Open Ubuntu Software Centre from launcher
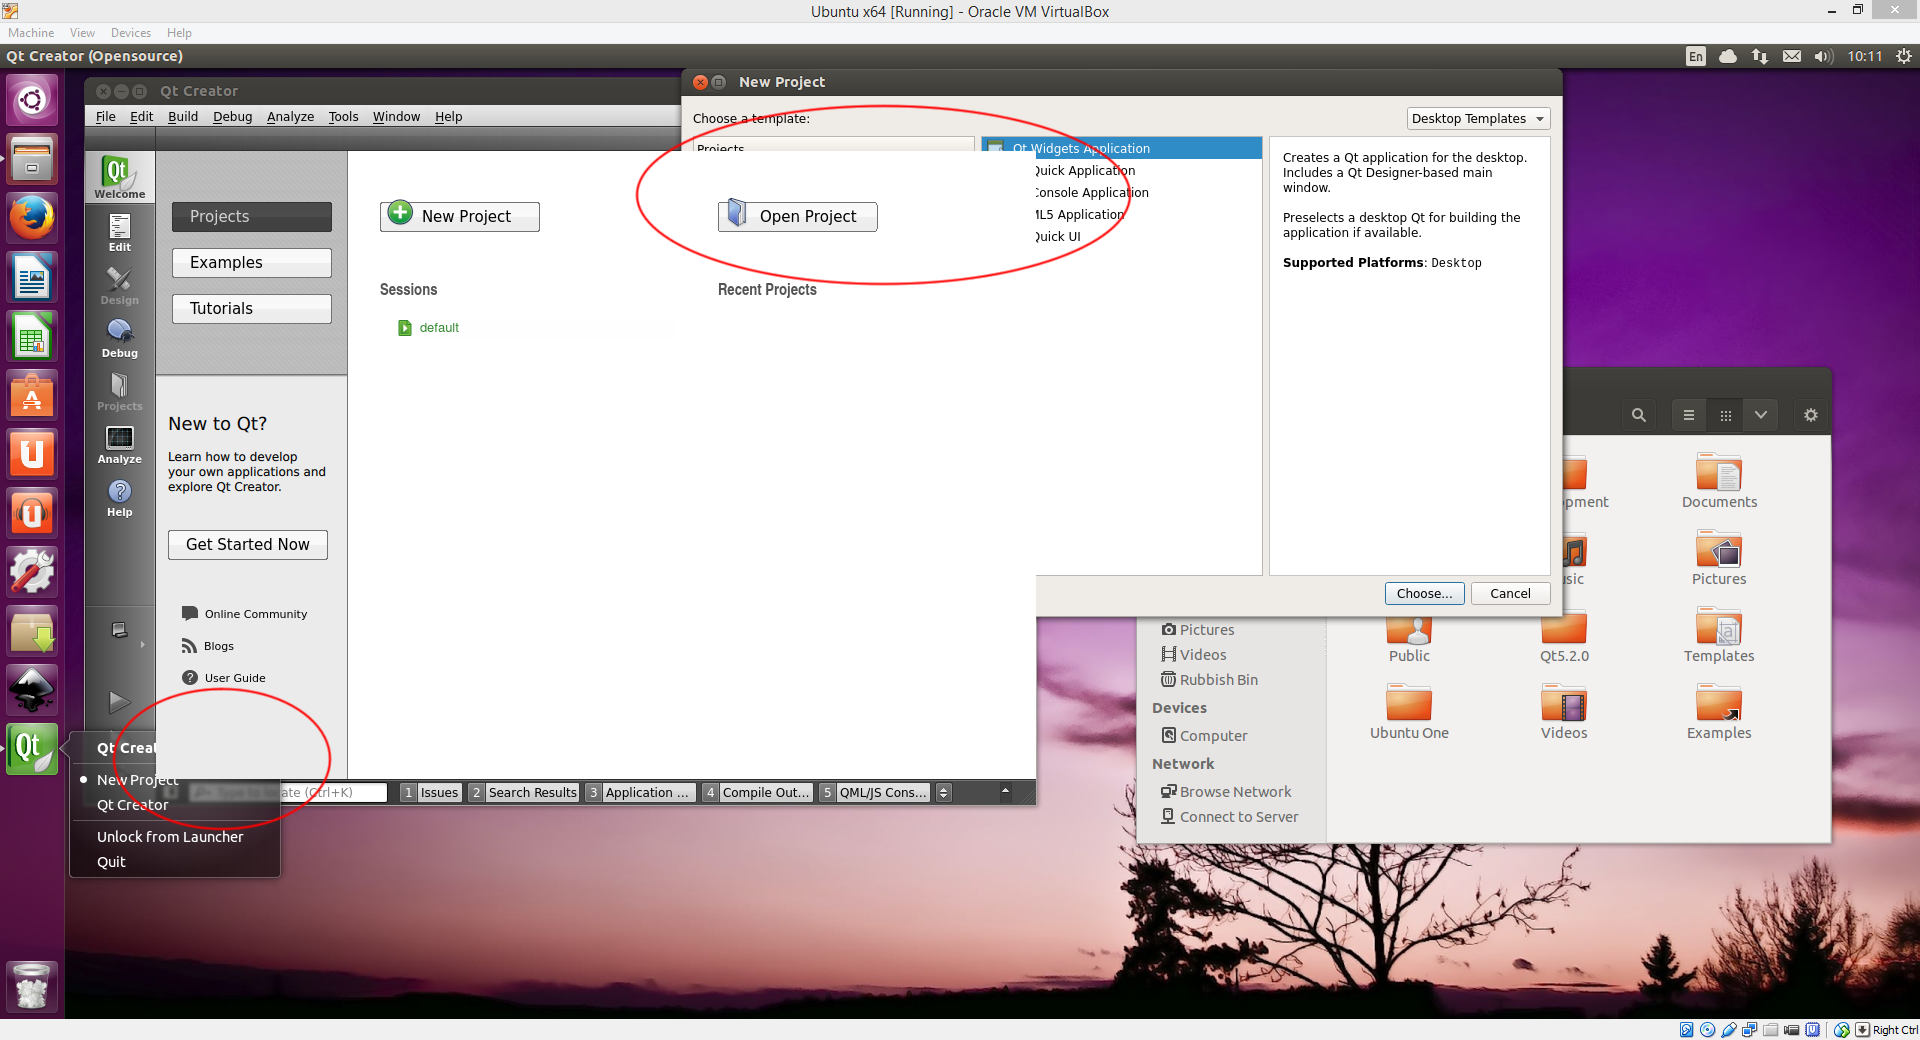This screenshot has width=1920, height=1040. tap(32, 395)
